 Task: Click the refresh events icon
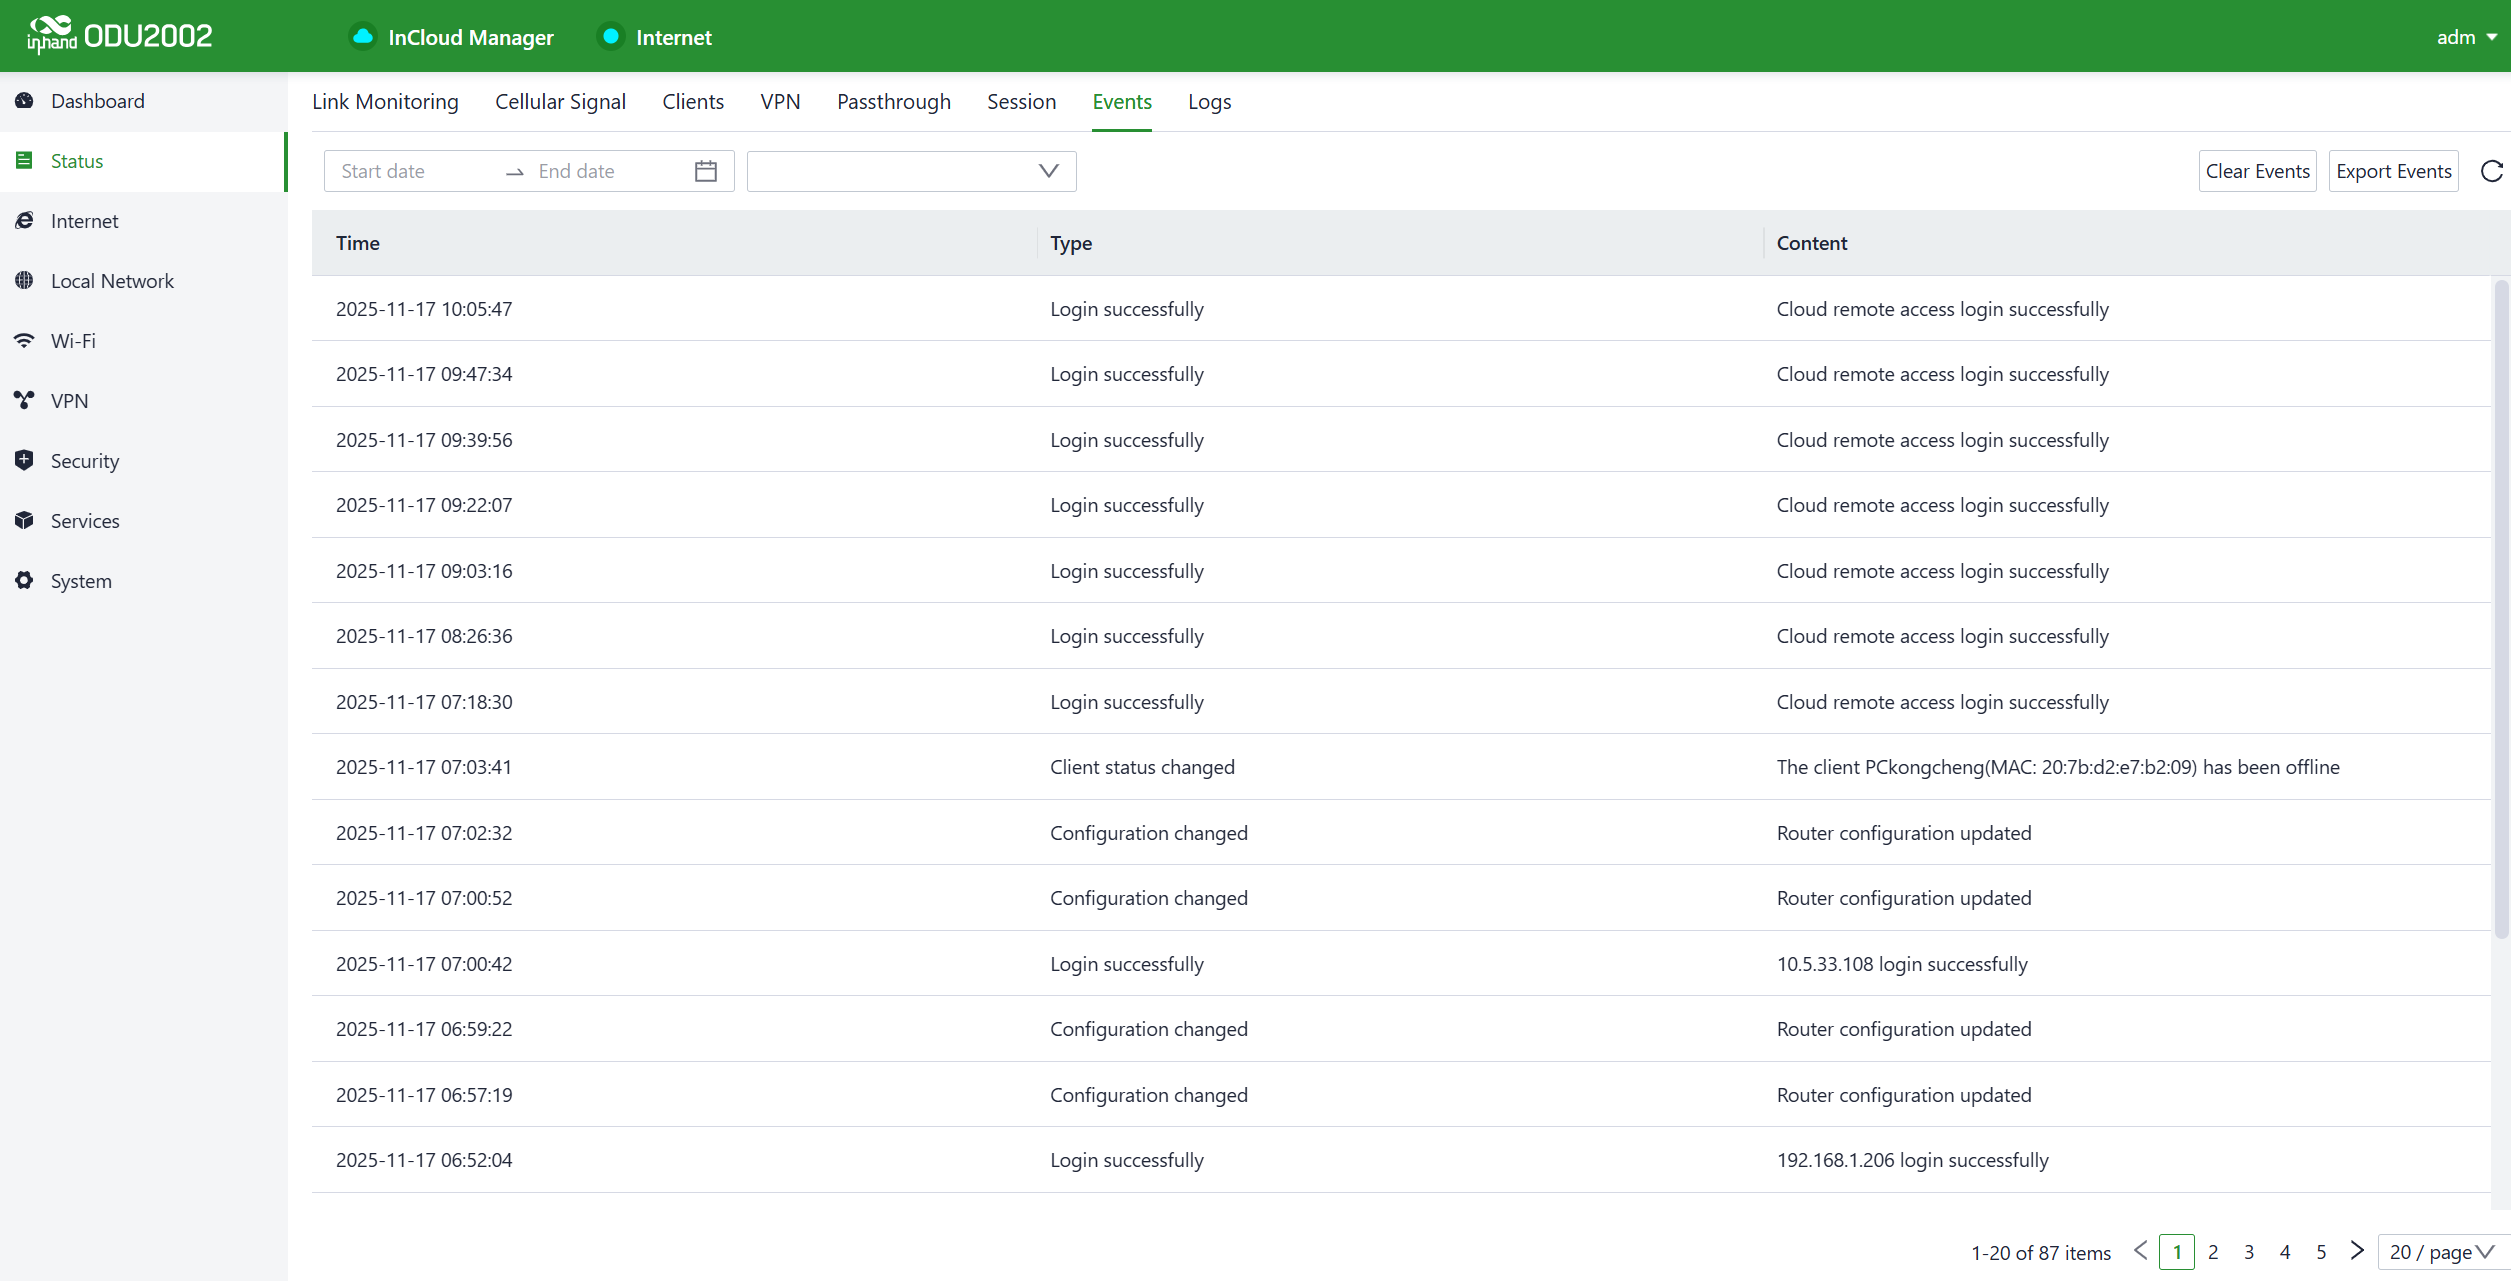[2491, 171]
